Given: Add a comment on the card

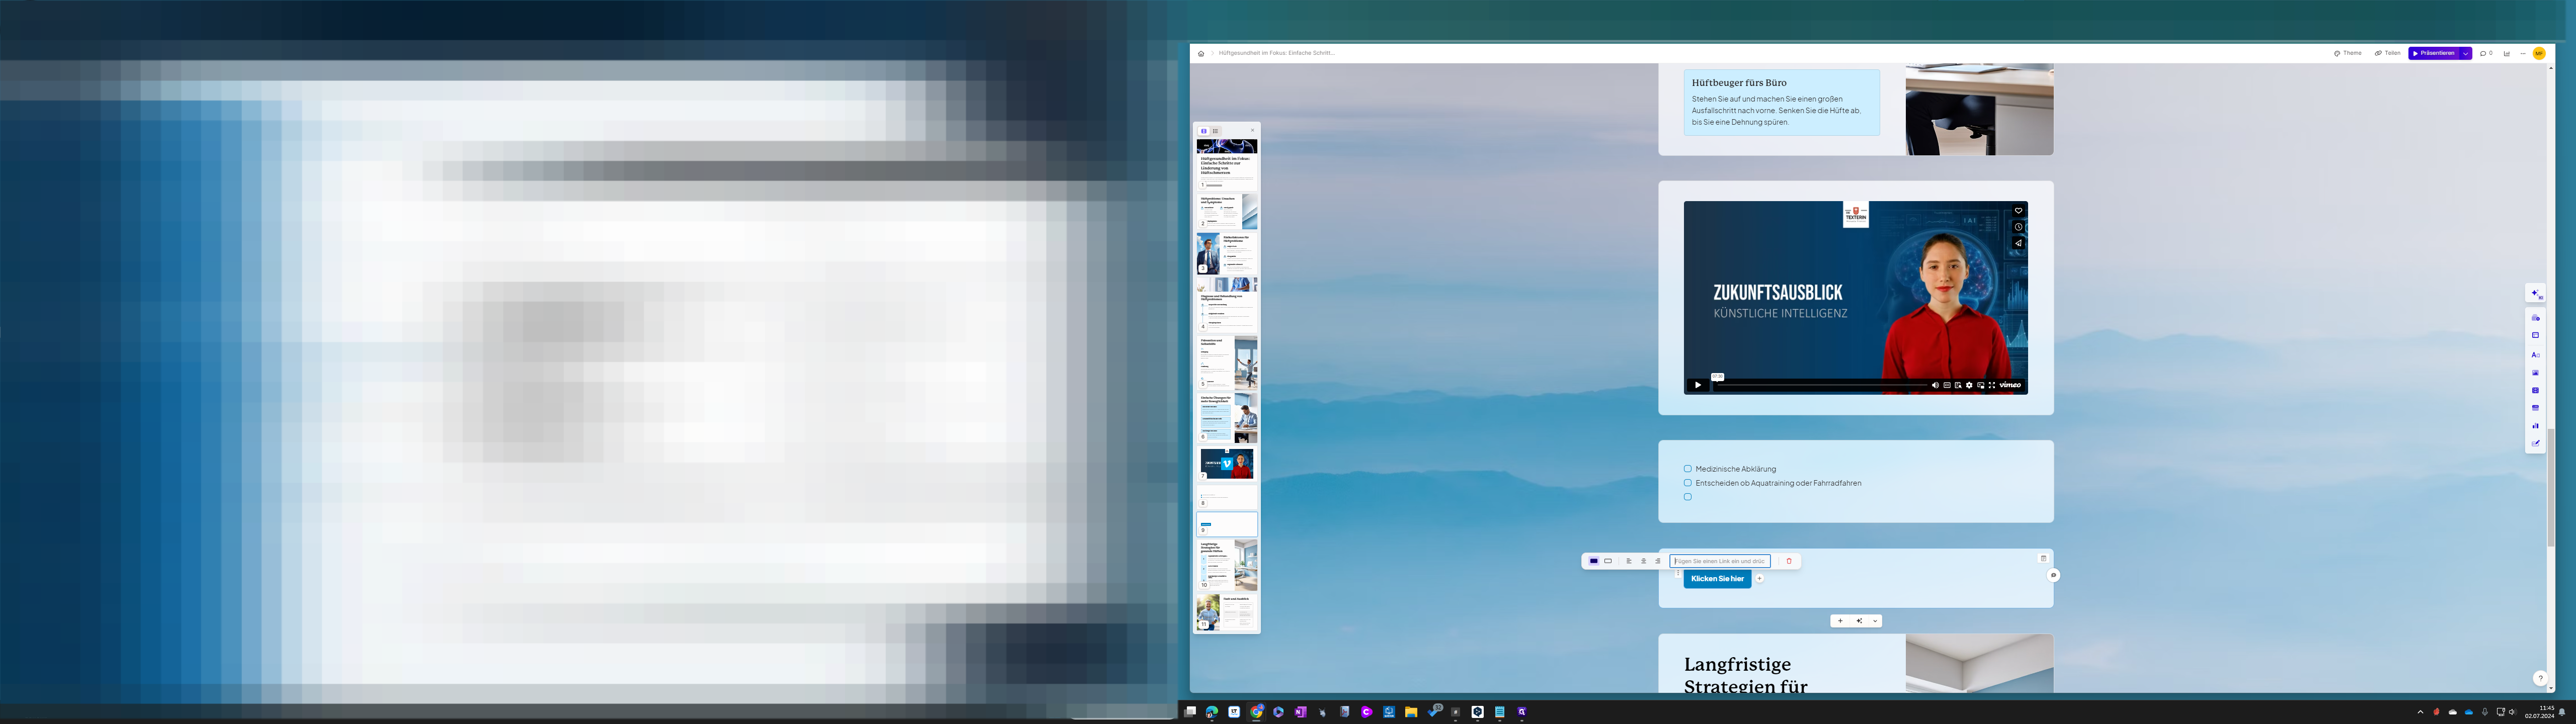Looking at the screenshot, I should click(2053, 575).
